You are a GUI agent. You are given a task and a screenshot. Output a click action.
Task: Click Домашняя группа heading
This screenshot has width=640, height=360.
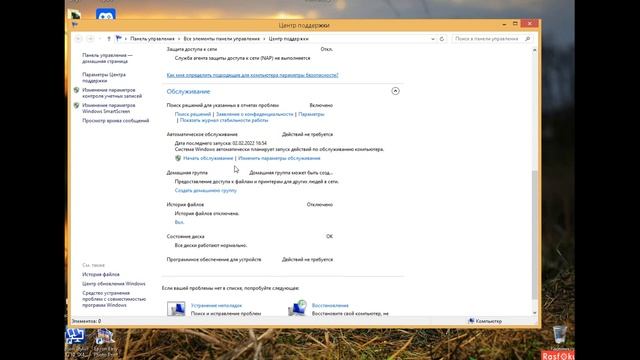pyautogui.click(x=187, y=173)
